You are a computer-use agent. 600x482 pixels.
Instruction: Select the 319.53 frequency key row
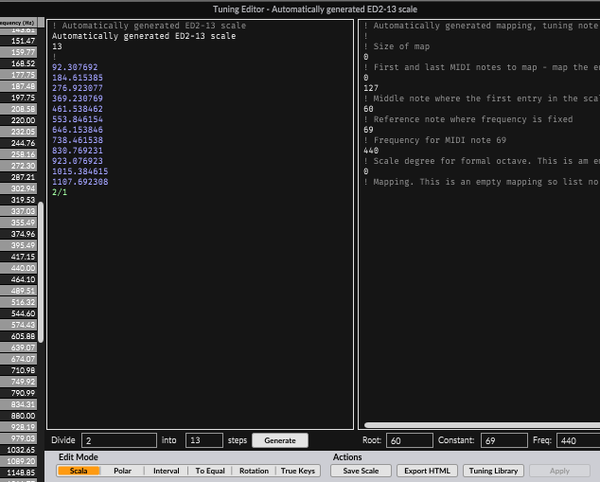(x=18, y=200)
